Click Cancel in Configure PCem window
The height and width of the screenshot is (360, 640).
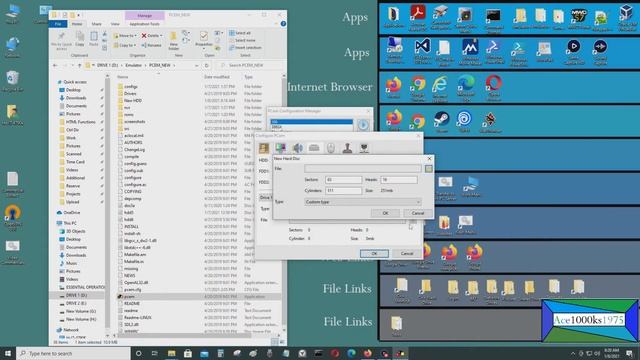pos(407,253)
